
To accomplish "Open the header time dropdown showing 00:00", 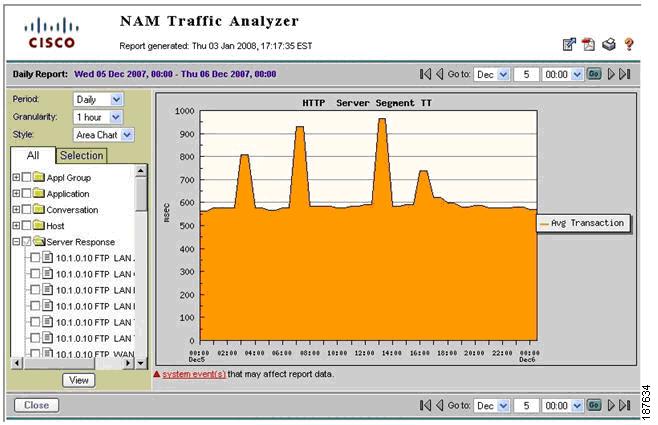I will [562, 75].
